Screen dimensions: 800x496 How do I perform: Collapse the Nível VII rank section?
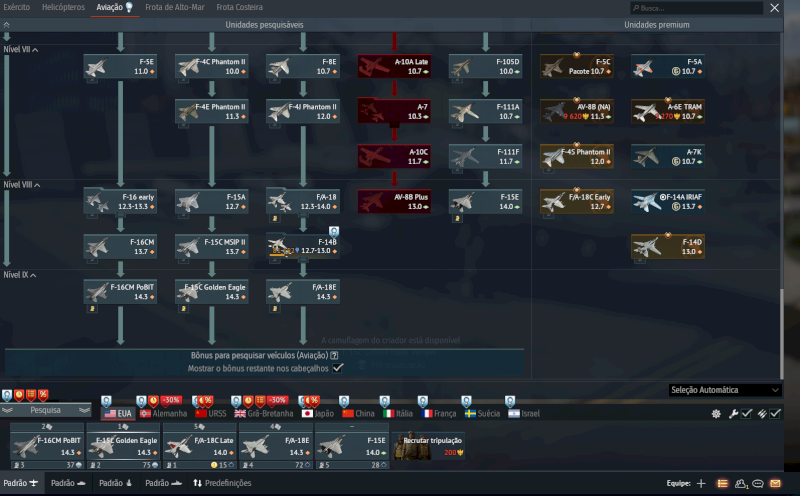[20, 49]
